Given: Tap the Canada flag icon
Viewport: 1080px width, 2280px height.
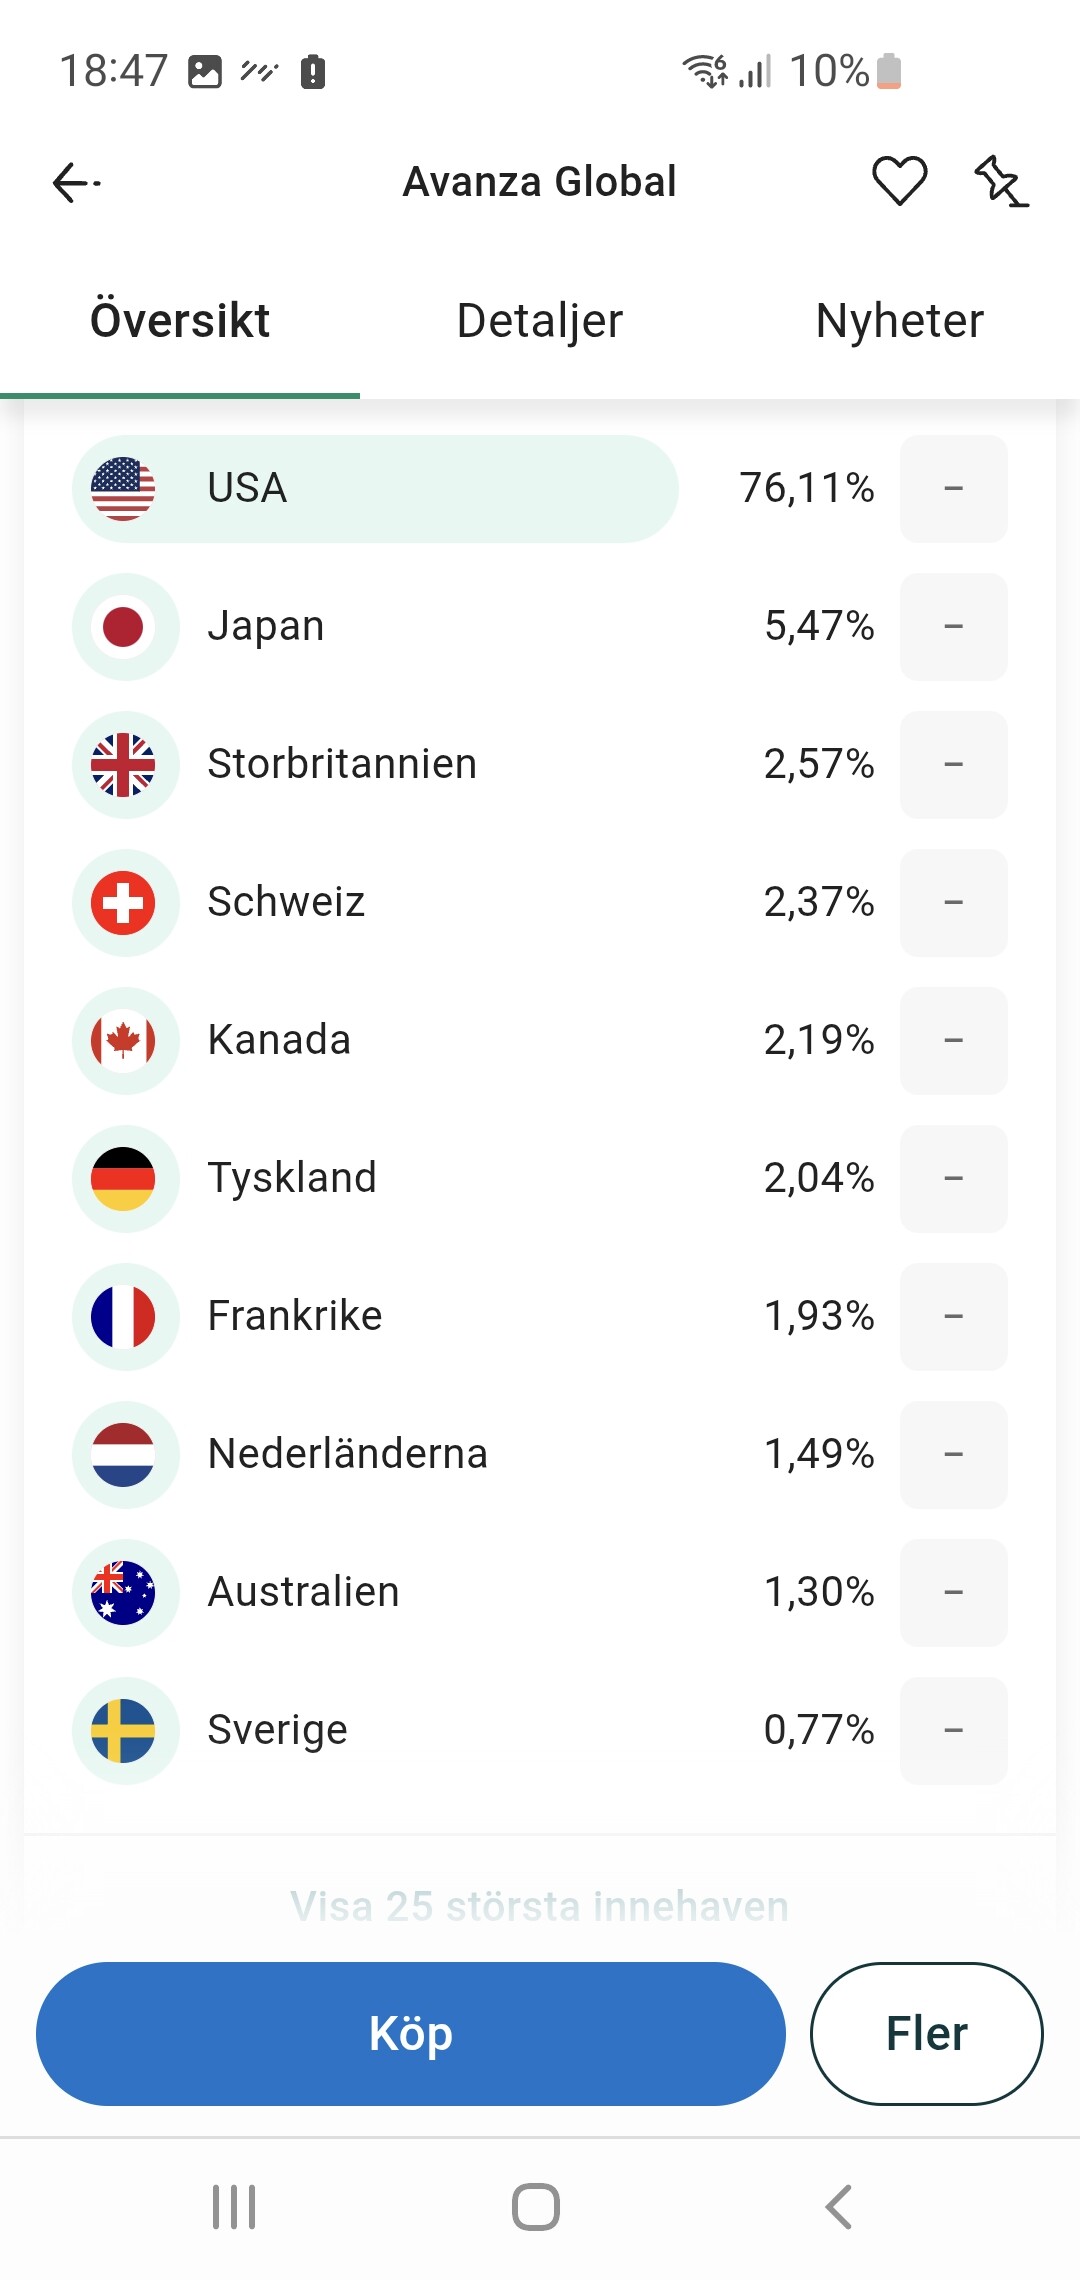Looking at the screenshot, I should tap(123, 1041).
